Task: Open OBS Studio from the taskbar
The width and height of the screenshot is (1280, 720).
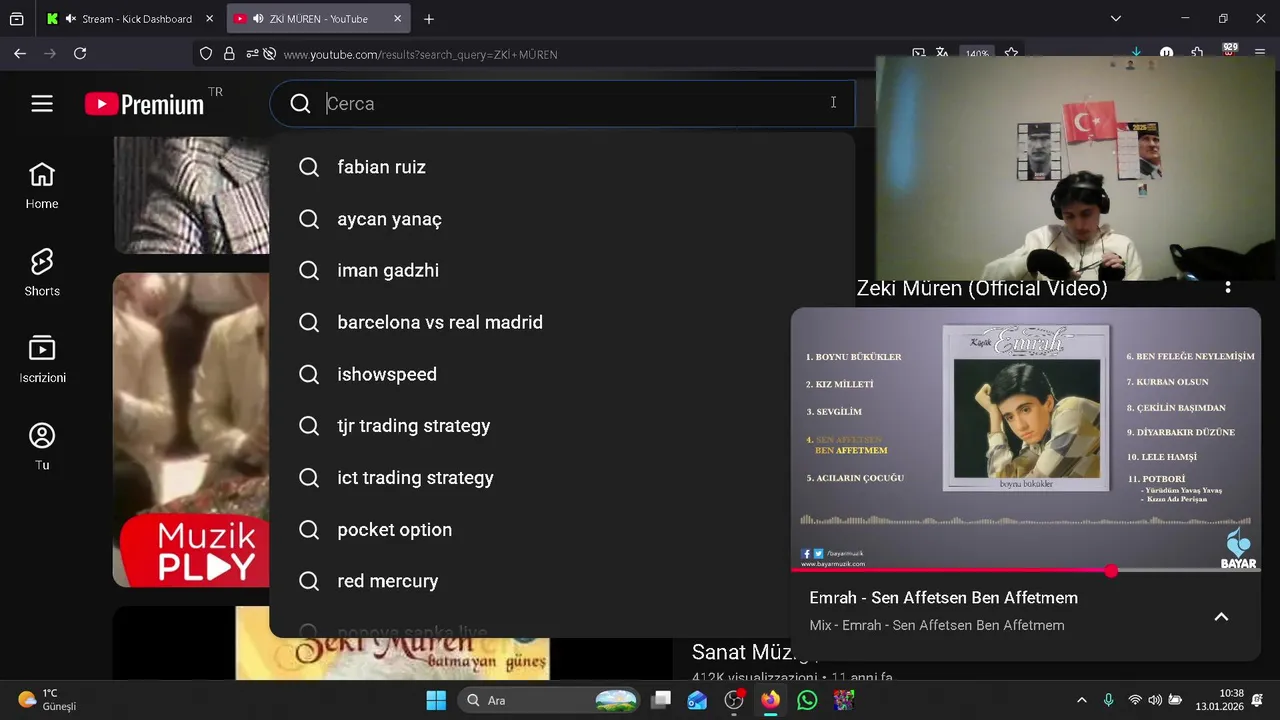Action: click(734, 700)
